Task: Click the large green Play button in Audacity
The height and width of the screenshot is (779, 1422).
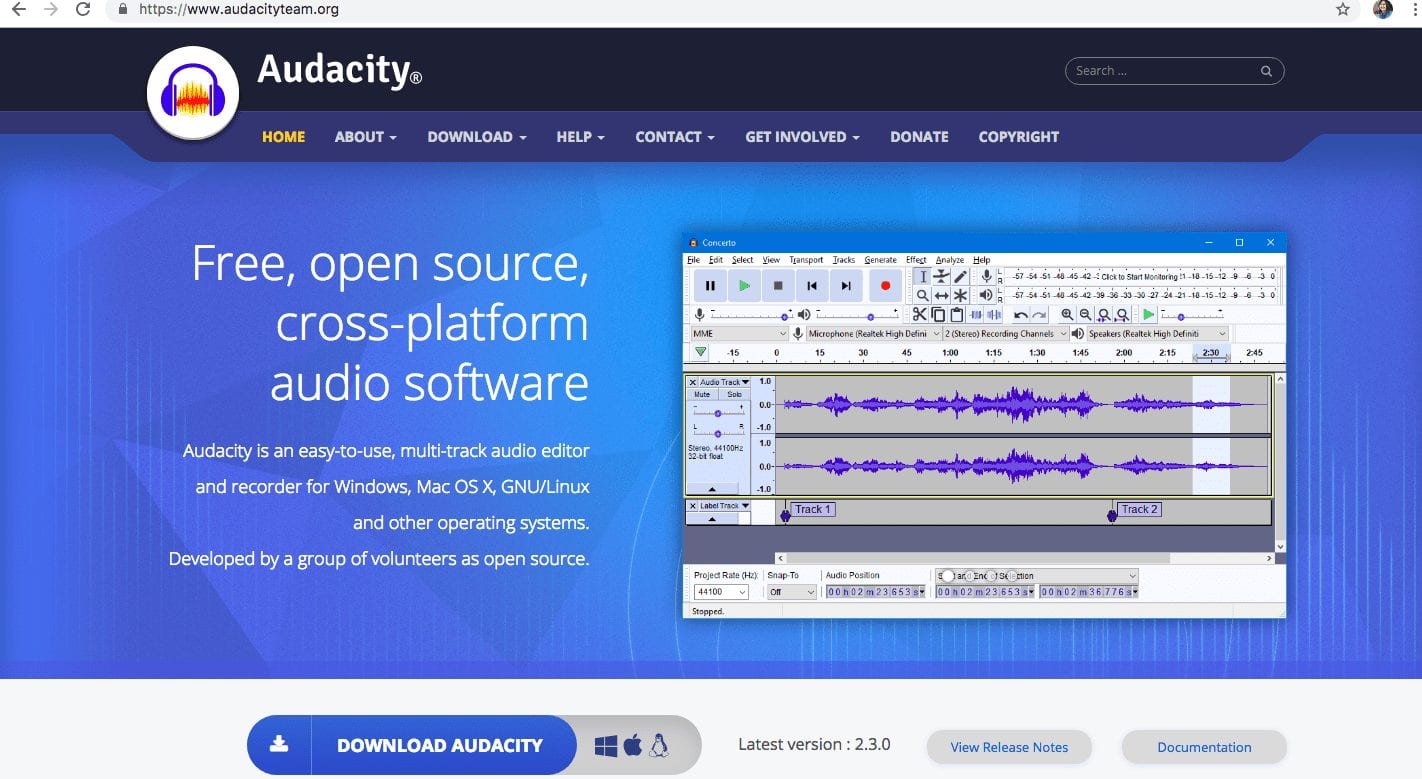Action: click(x=744, y=286)
